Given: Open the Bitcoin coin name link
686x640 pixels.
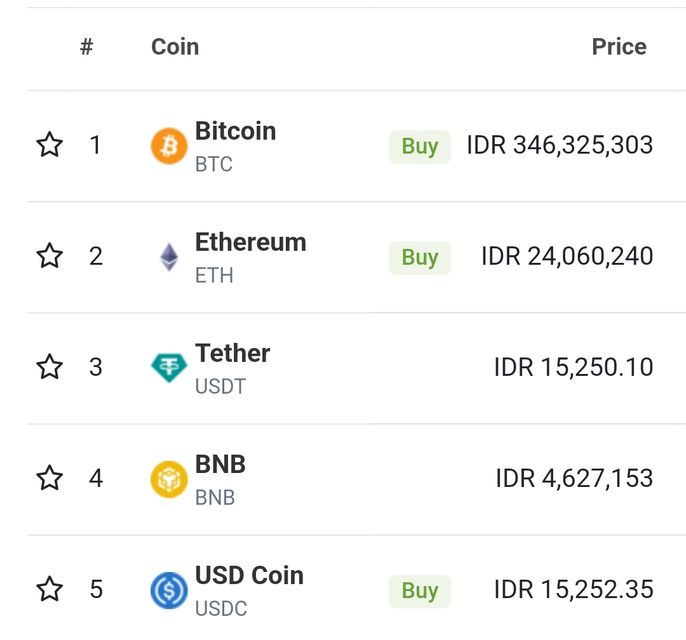Looking at the screenshot, I should 235,132.
